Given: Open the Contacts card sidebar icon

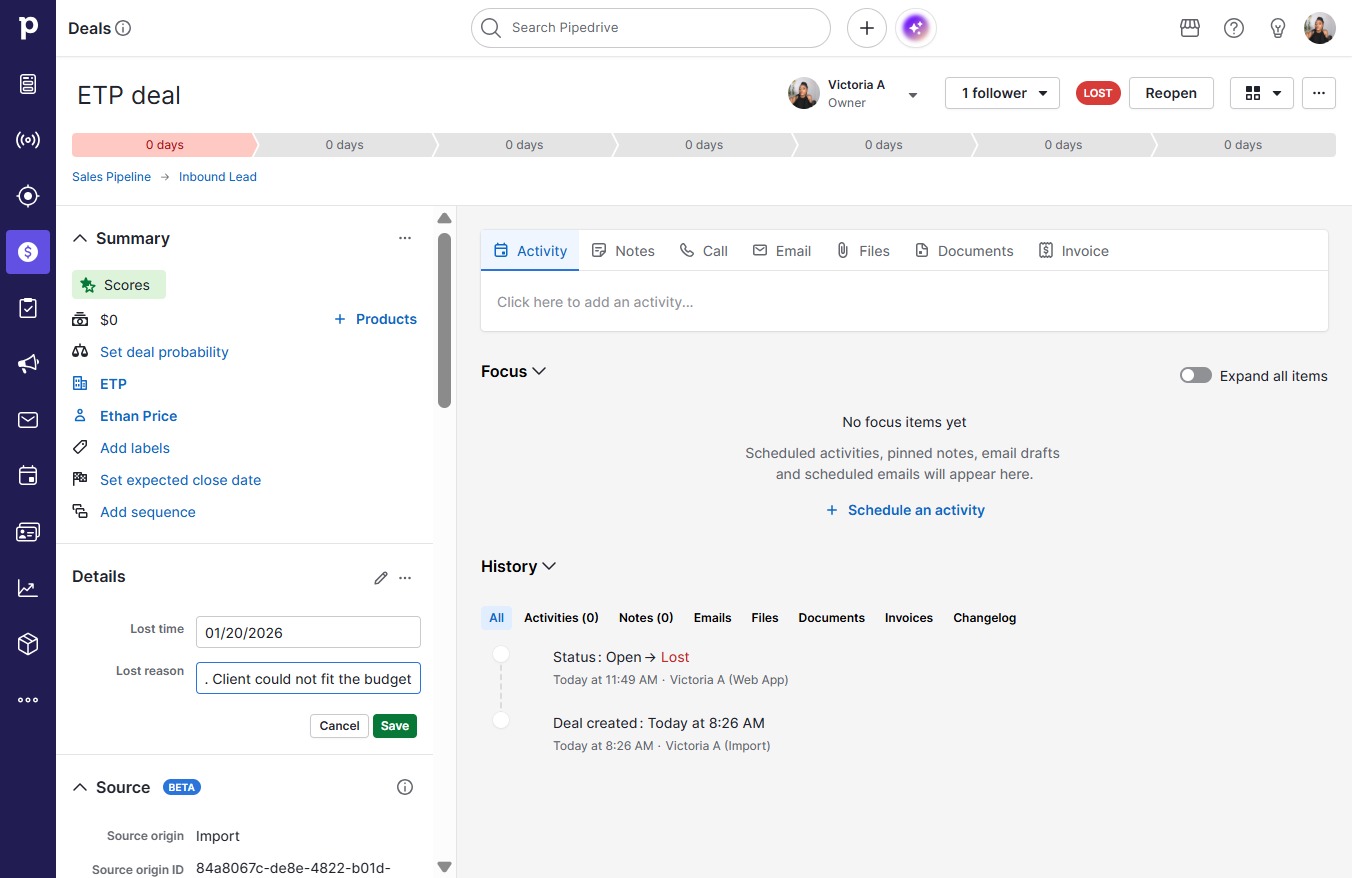Looking at the screenshot, I should tap(28, 532).
